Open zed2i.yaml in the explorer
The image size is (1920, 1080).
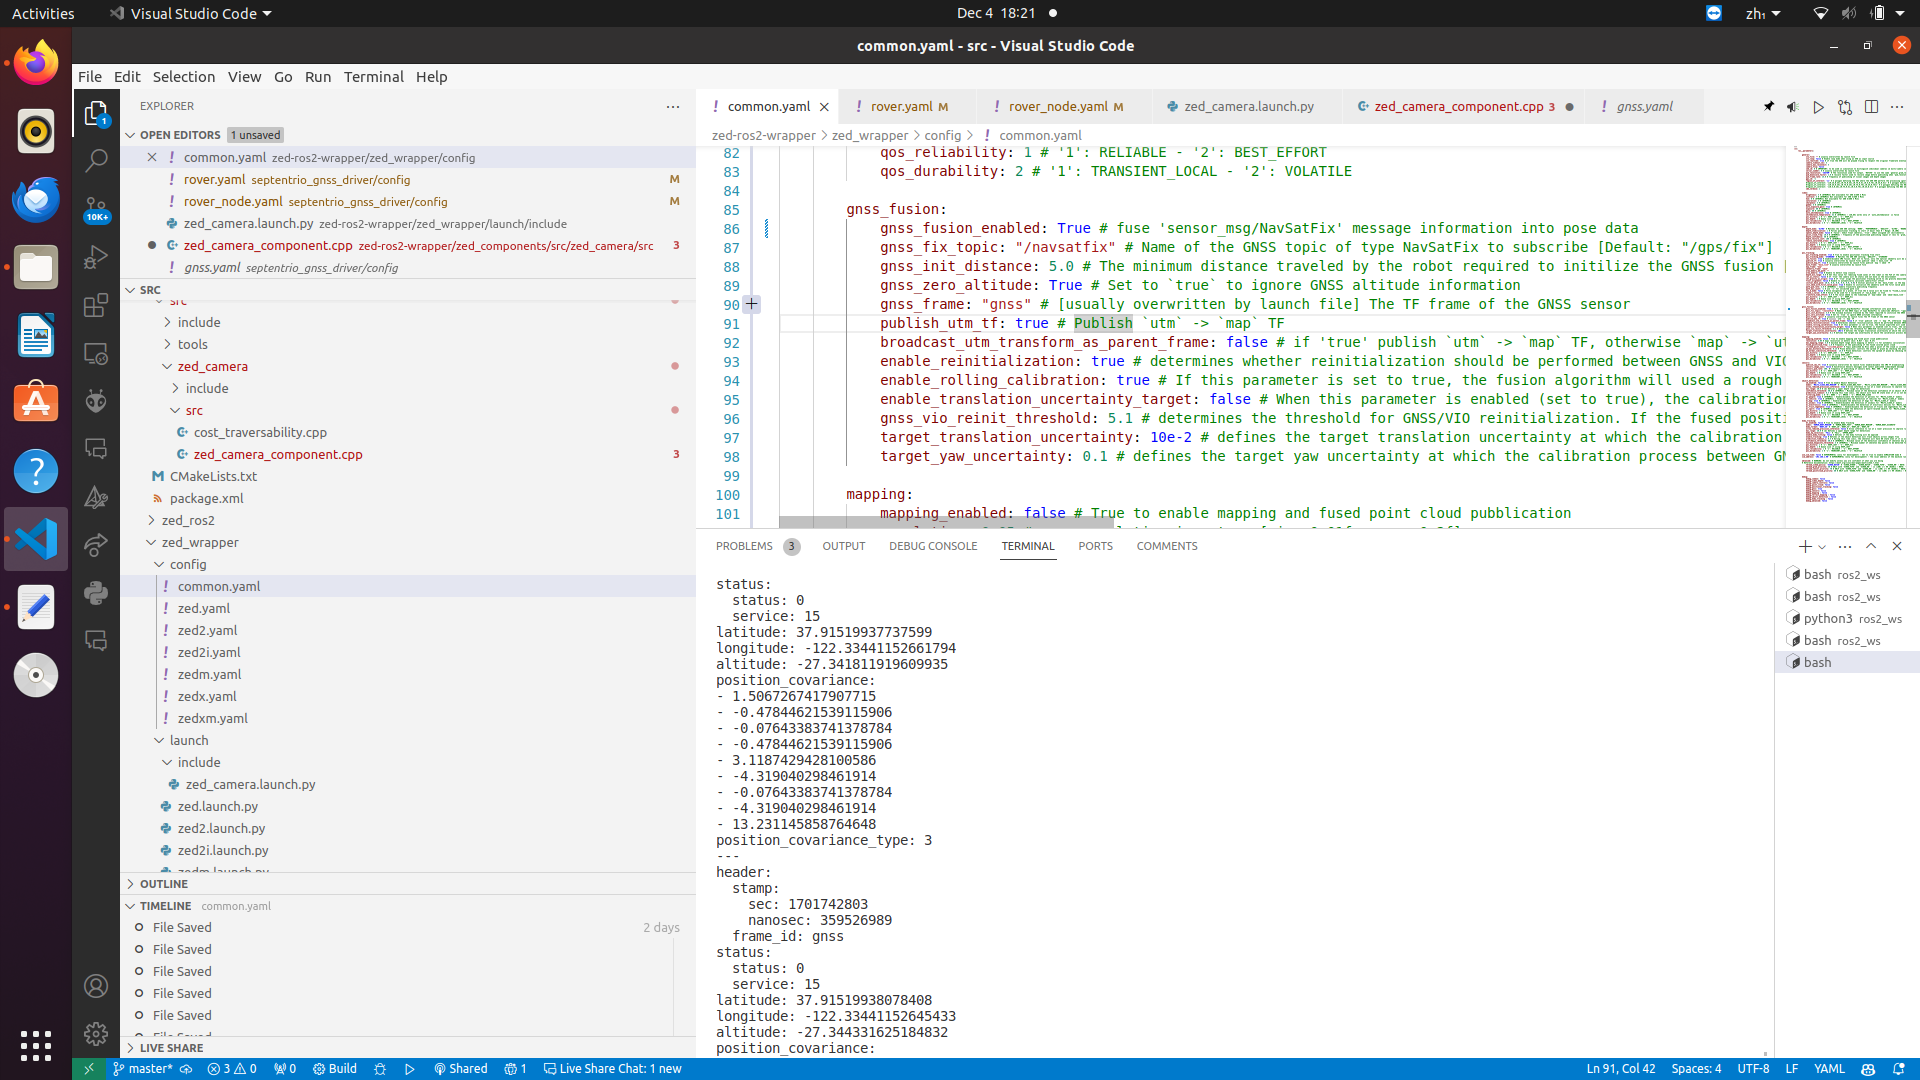208,652
